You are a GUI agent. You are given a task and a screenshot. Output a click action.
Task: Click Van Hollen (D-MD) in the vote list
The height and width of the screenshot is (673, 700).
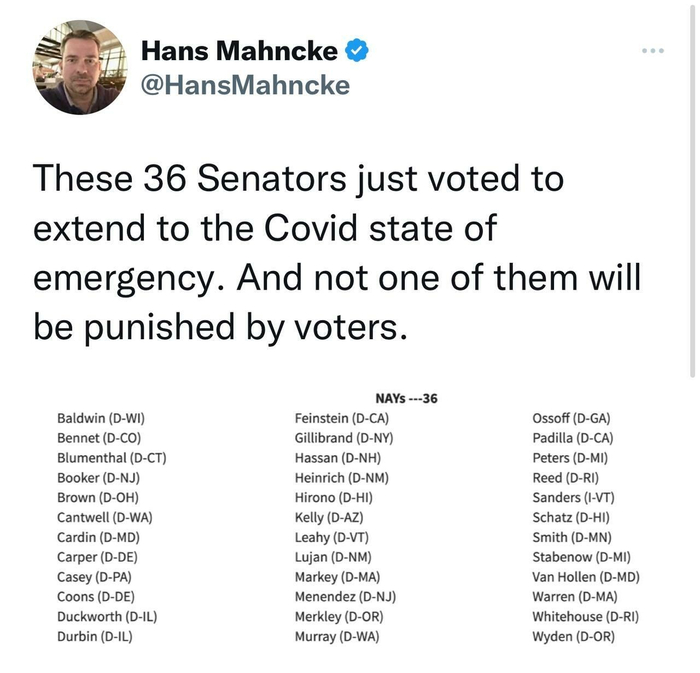586,576
